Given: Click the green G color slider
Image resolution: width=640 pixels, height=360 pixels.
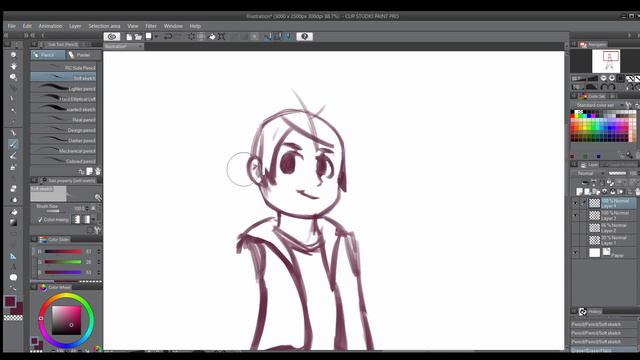Looking at the screenshot, I should [63, 262].
